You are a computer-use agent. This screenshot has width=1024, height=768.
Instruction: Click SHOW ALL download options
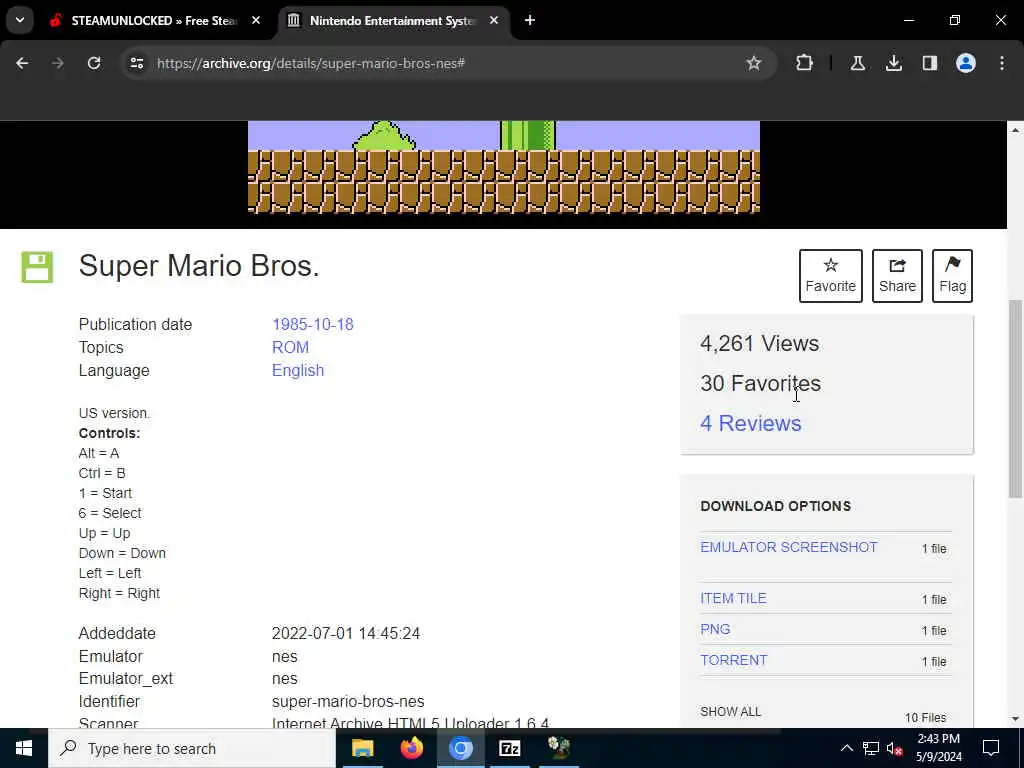pyautogui.click(x=731, y=712)
